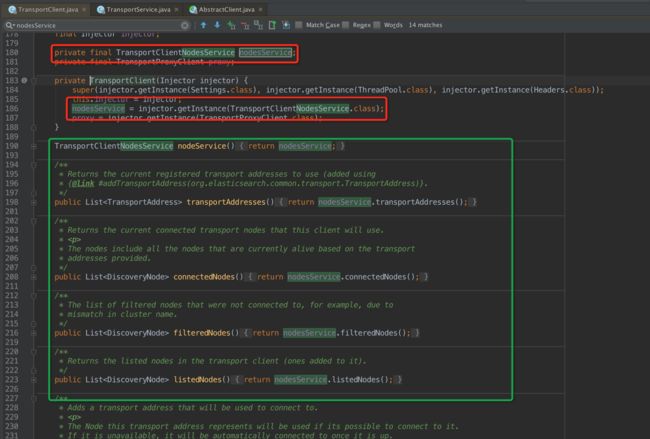Close the TransportClient.java tab

tap(84, 9)
